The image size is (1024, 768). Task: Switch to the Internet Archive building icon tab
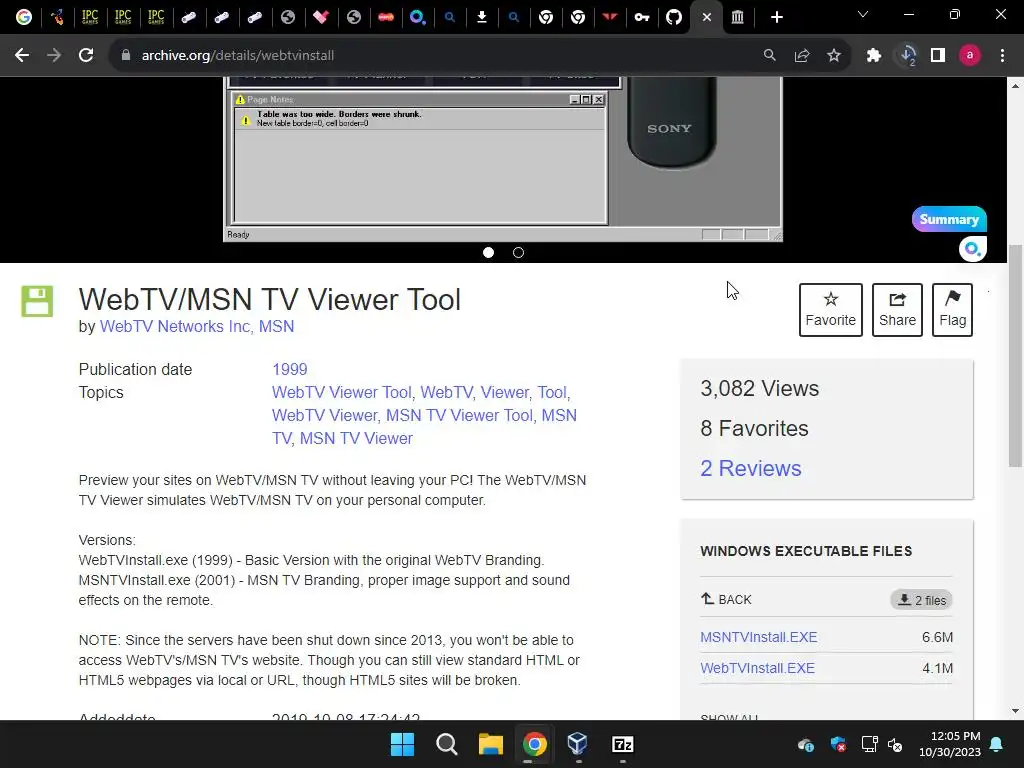click(x=737, y=17)
